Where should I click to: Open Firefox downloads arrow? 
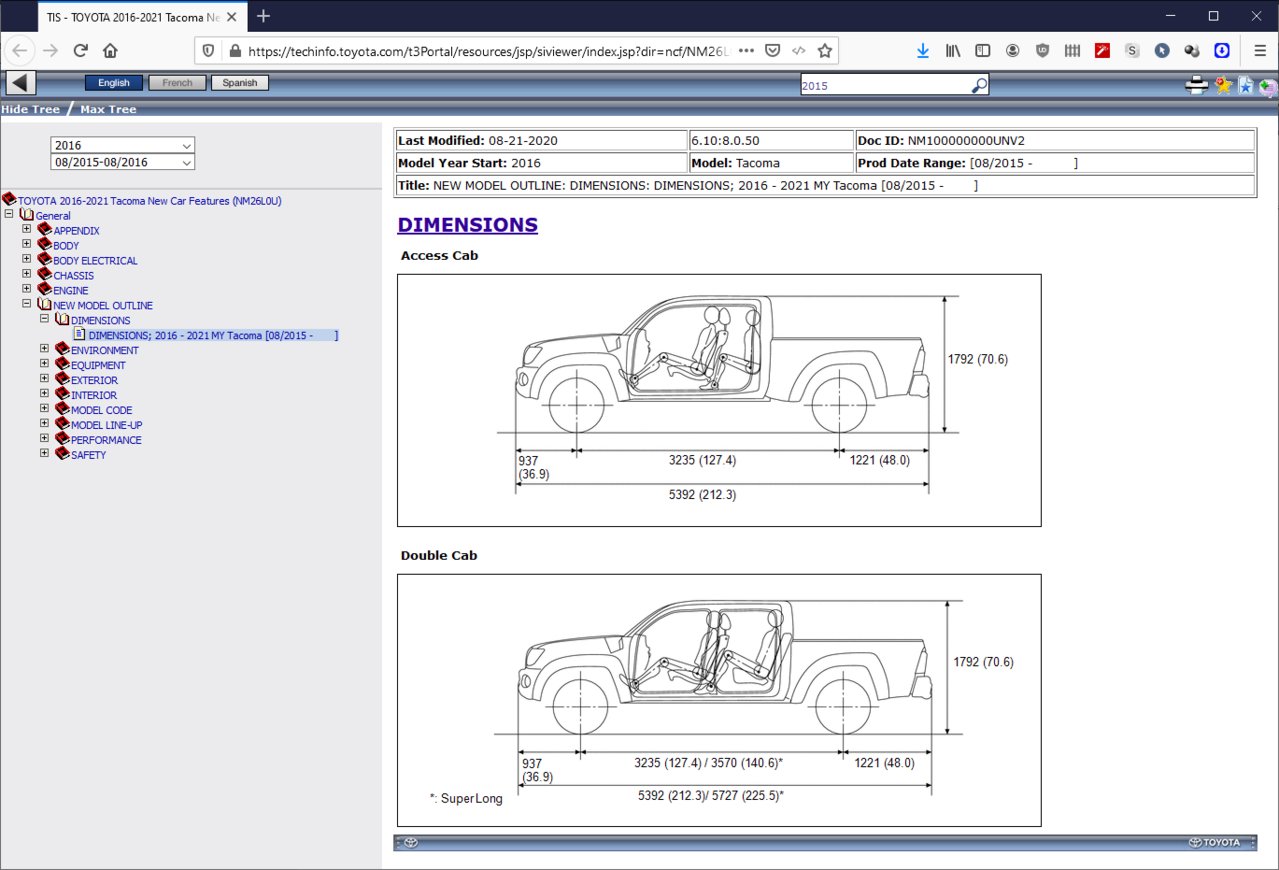[x=923, y=50]
